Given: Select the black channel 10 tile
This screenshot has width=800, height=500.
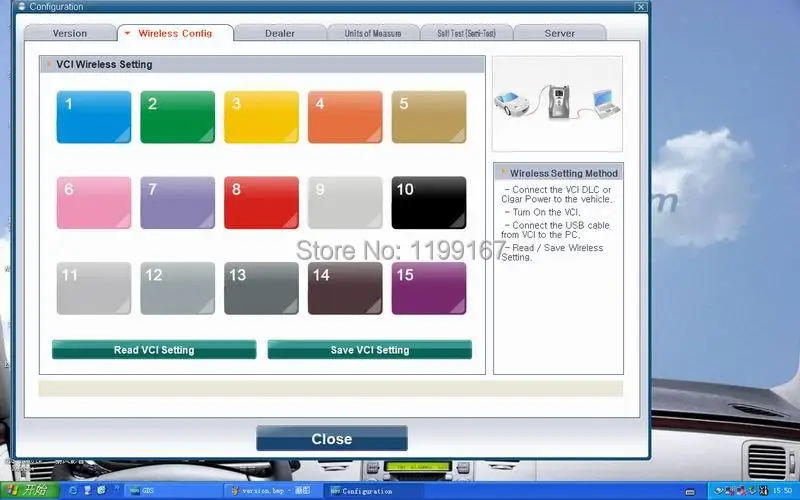Looking at the screenshot, I should coord(429,203).
